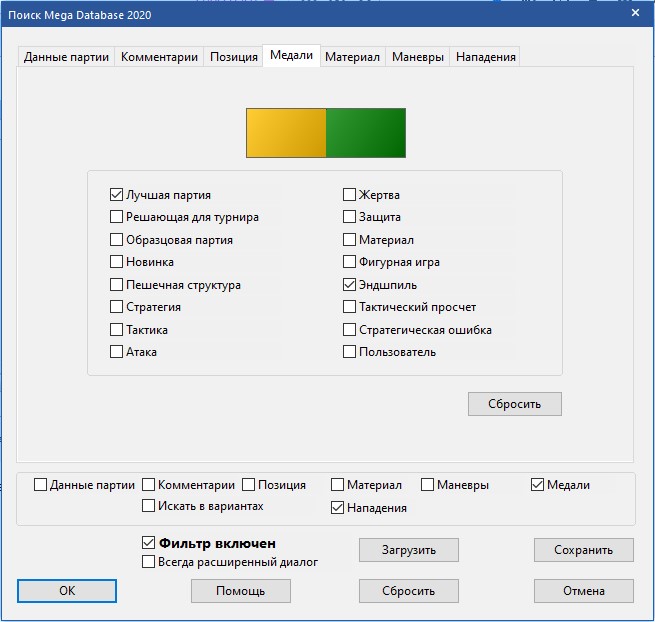The height and width of the screenshot is (622, 655).
Task: Click the yellow medal color swatch
Action: pos(286,133)
